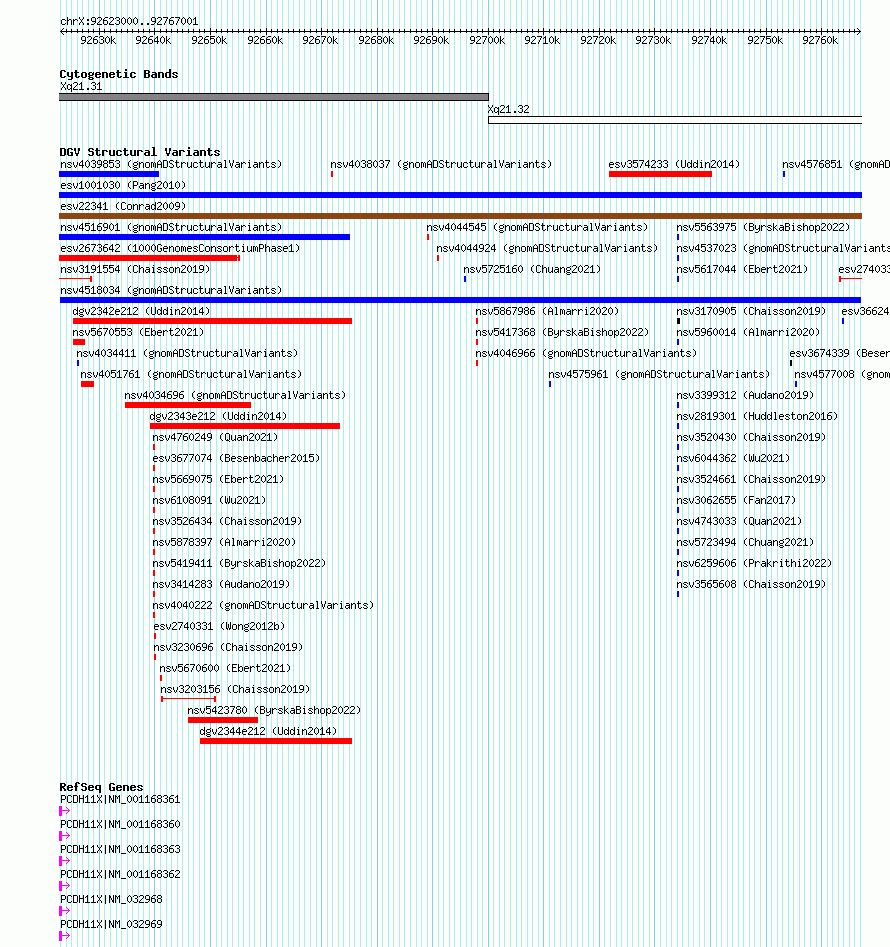Open PCDH11X|NM_001168361 gene label

point(120,800)
